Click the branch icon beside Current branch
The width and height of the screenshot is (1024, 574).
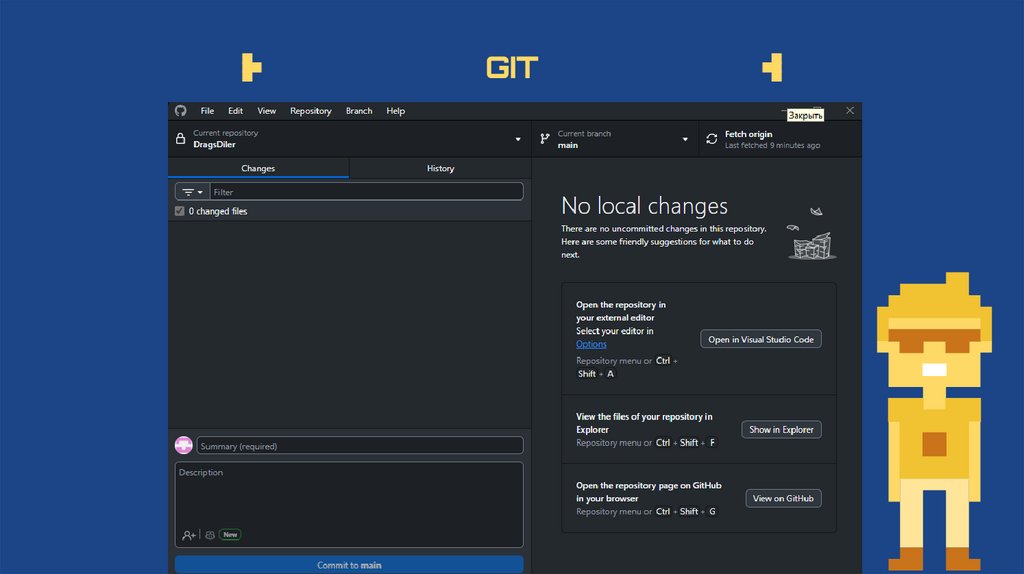pyautogui.click(x=545, y=138)
